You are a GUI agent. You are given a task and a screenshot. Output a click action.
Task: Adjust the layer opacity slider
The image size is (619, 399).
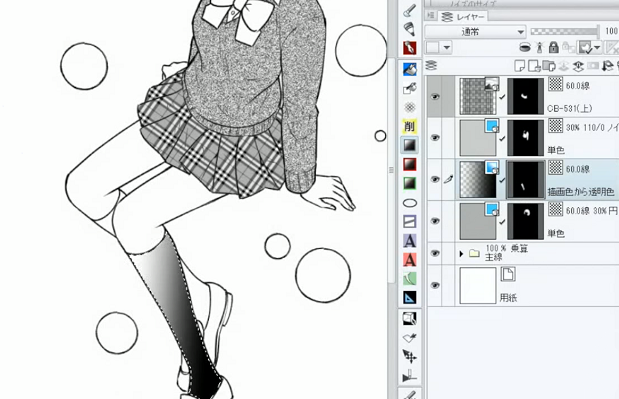pos(564,31)
